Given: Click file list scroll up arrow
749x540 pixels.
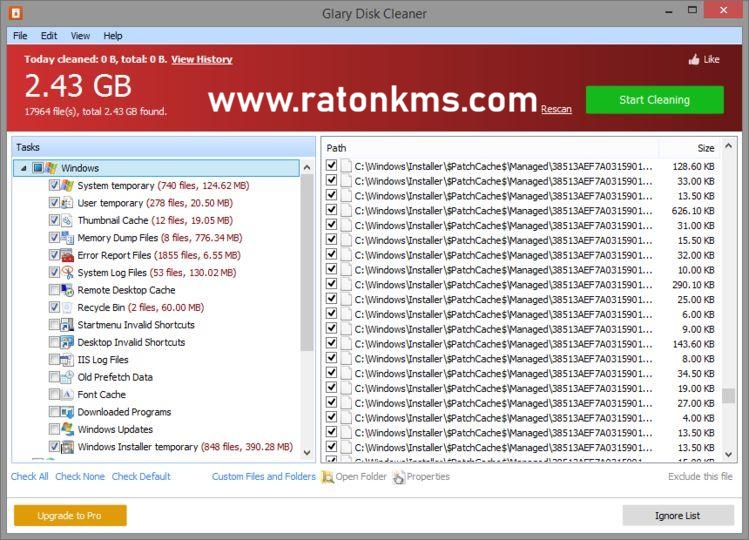Looking at the screenshot, I should point(728,146).
